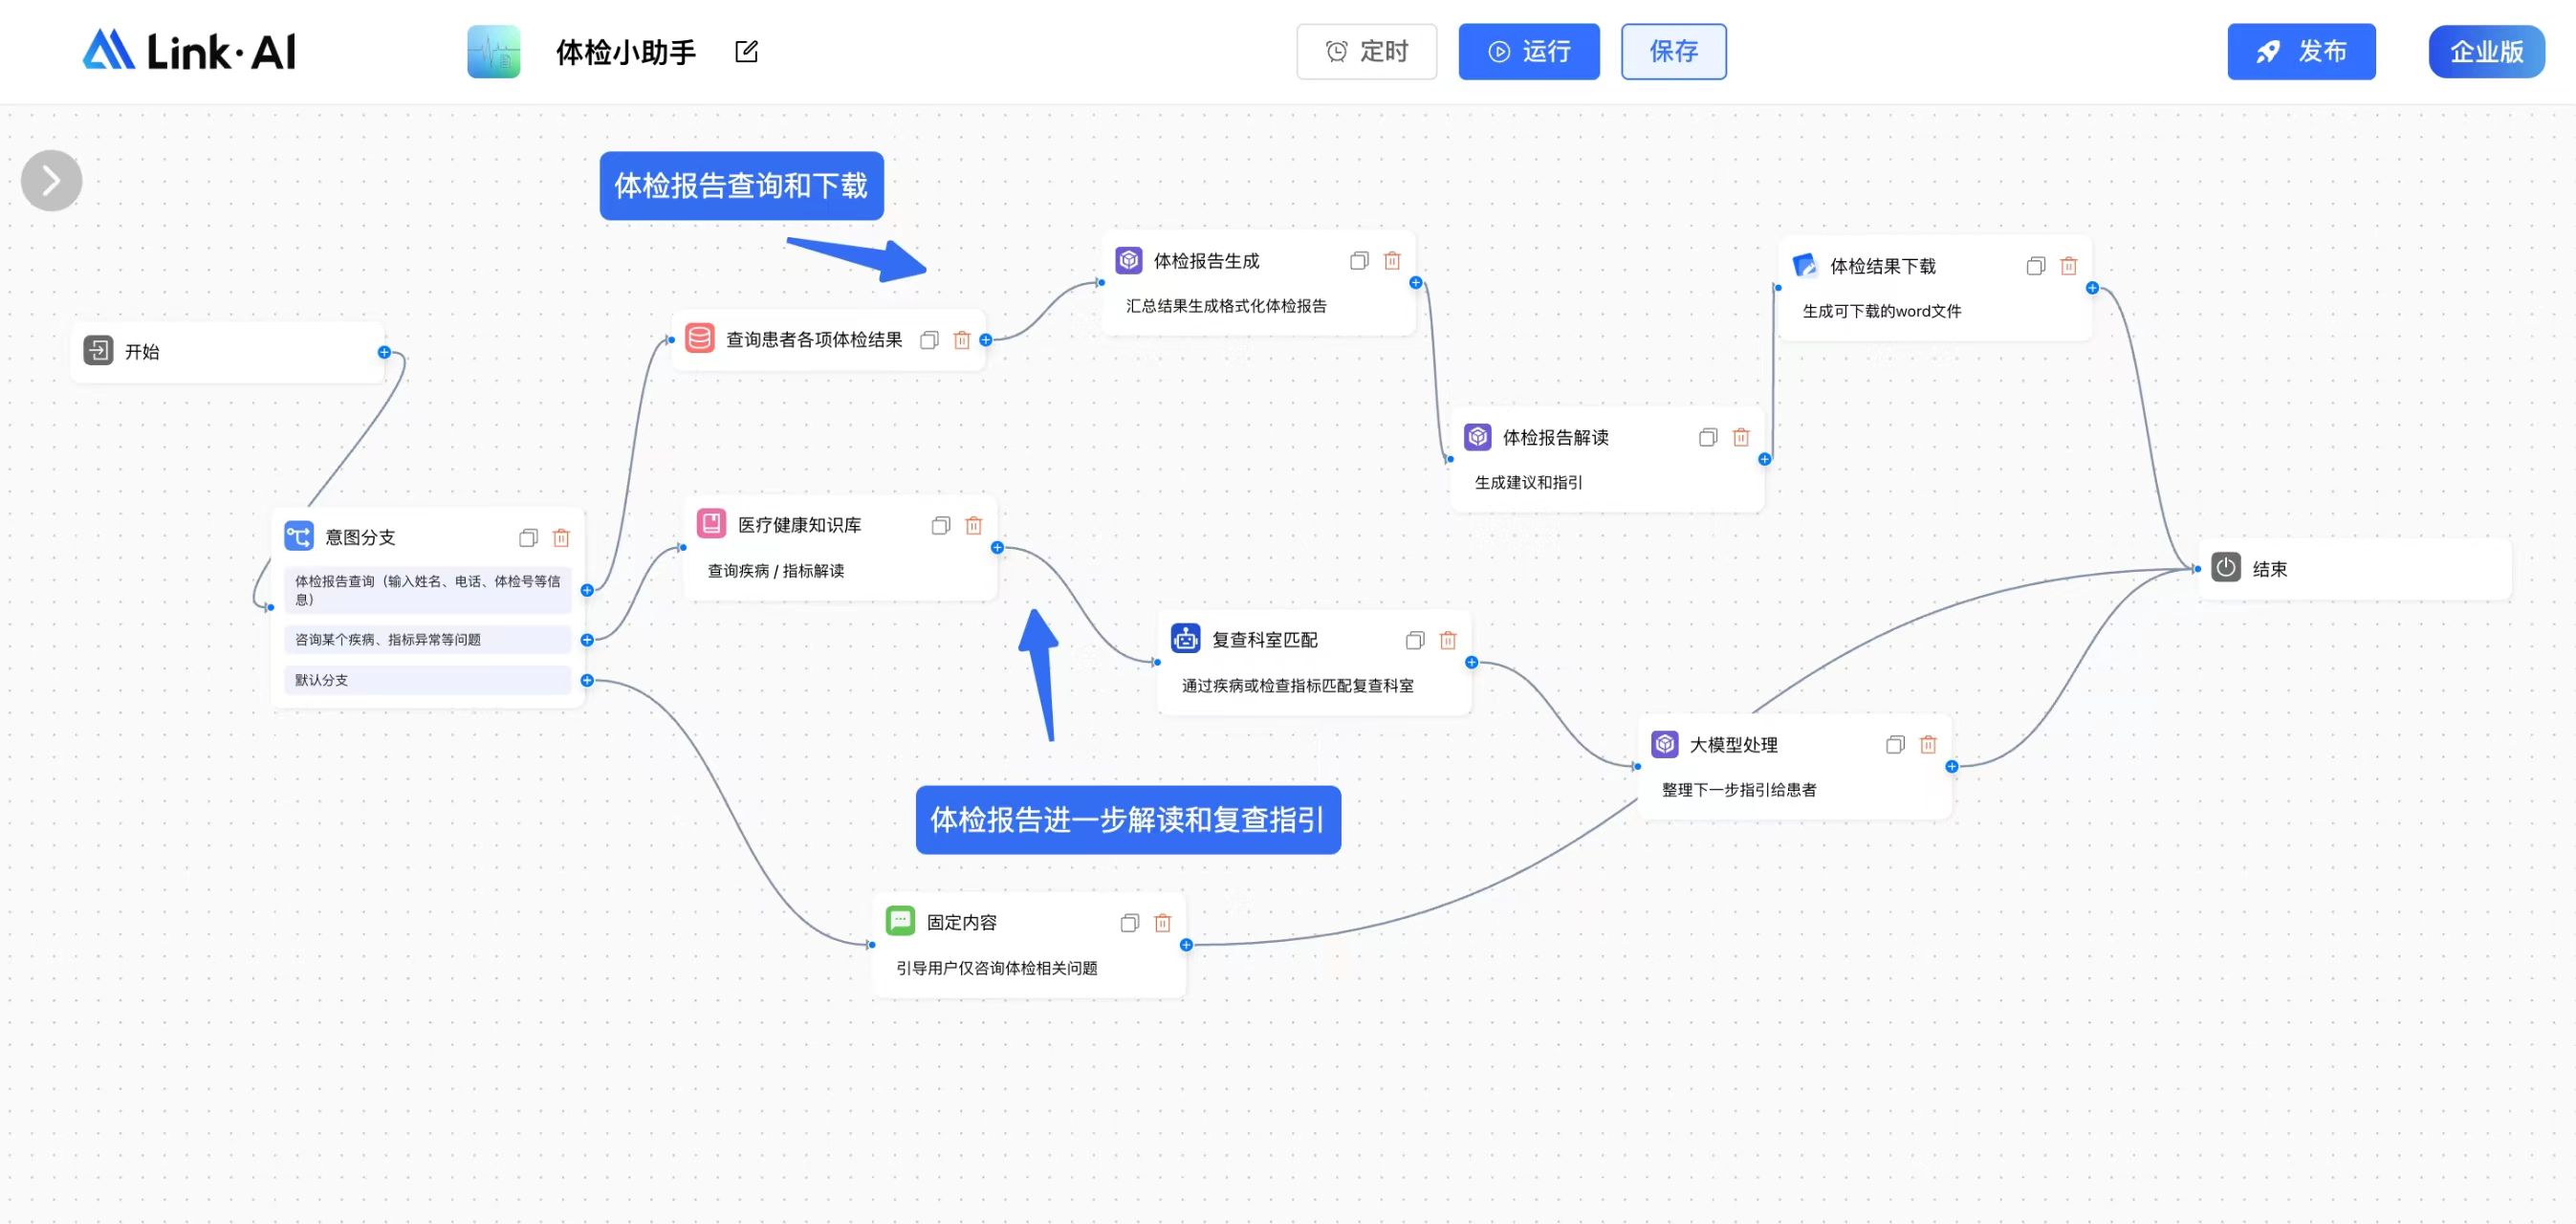Click 生成可下载的word文件 description
The width and height of the screenshot is (2576, 1224).
(x=1882, y=311)
